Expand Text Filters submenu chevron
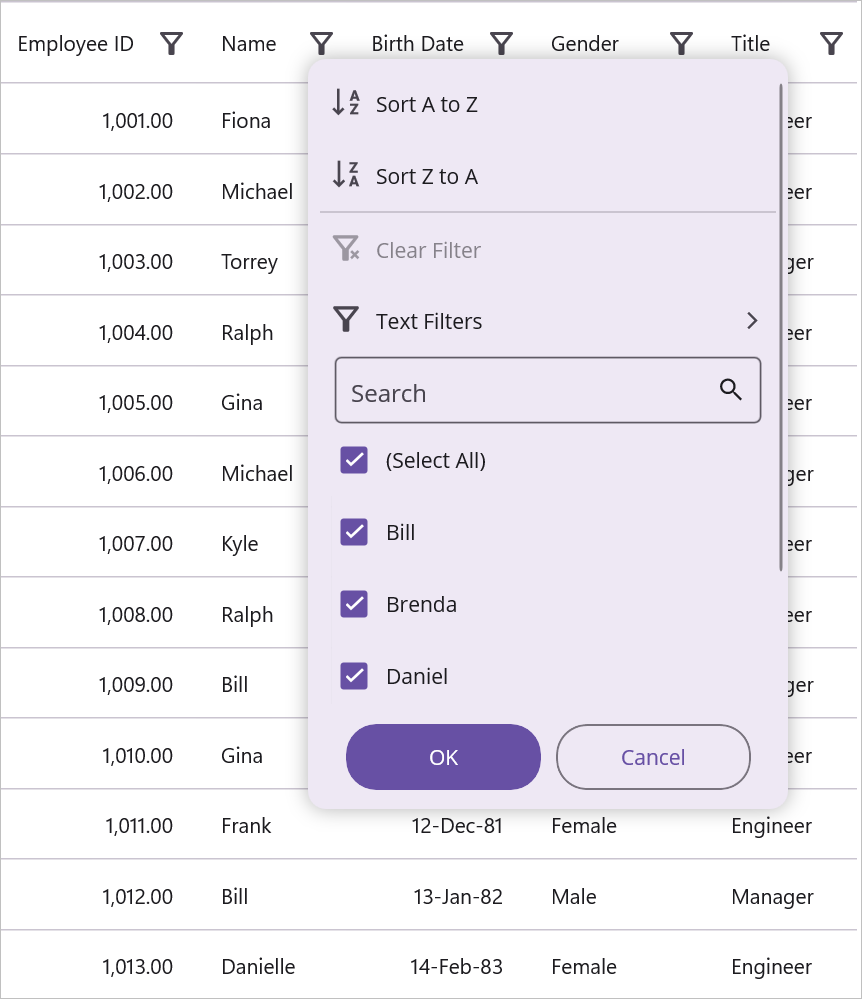 (x=752, y=321)
